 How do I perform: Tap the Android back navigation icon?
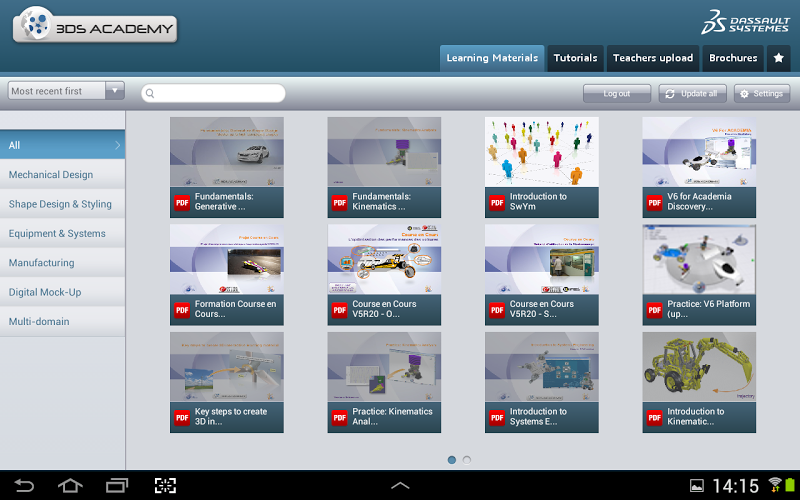coord(24,486)
